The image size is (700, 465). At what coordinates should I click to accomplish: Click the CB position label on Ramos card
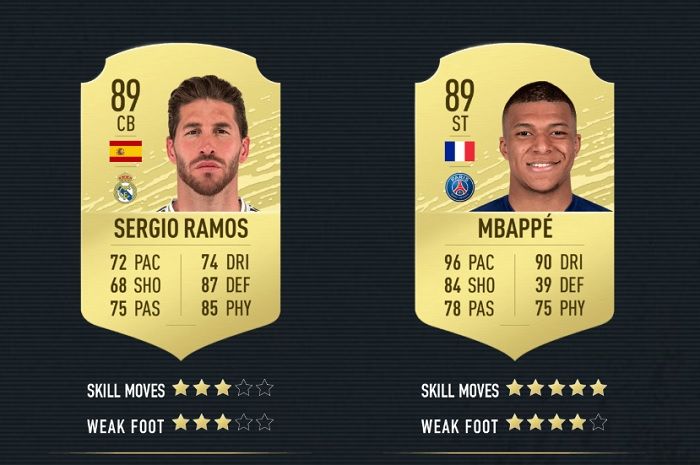pos(126,124)
